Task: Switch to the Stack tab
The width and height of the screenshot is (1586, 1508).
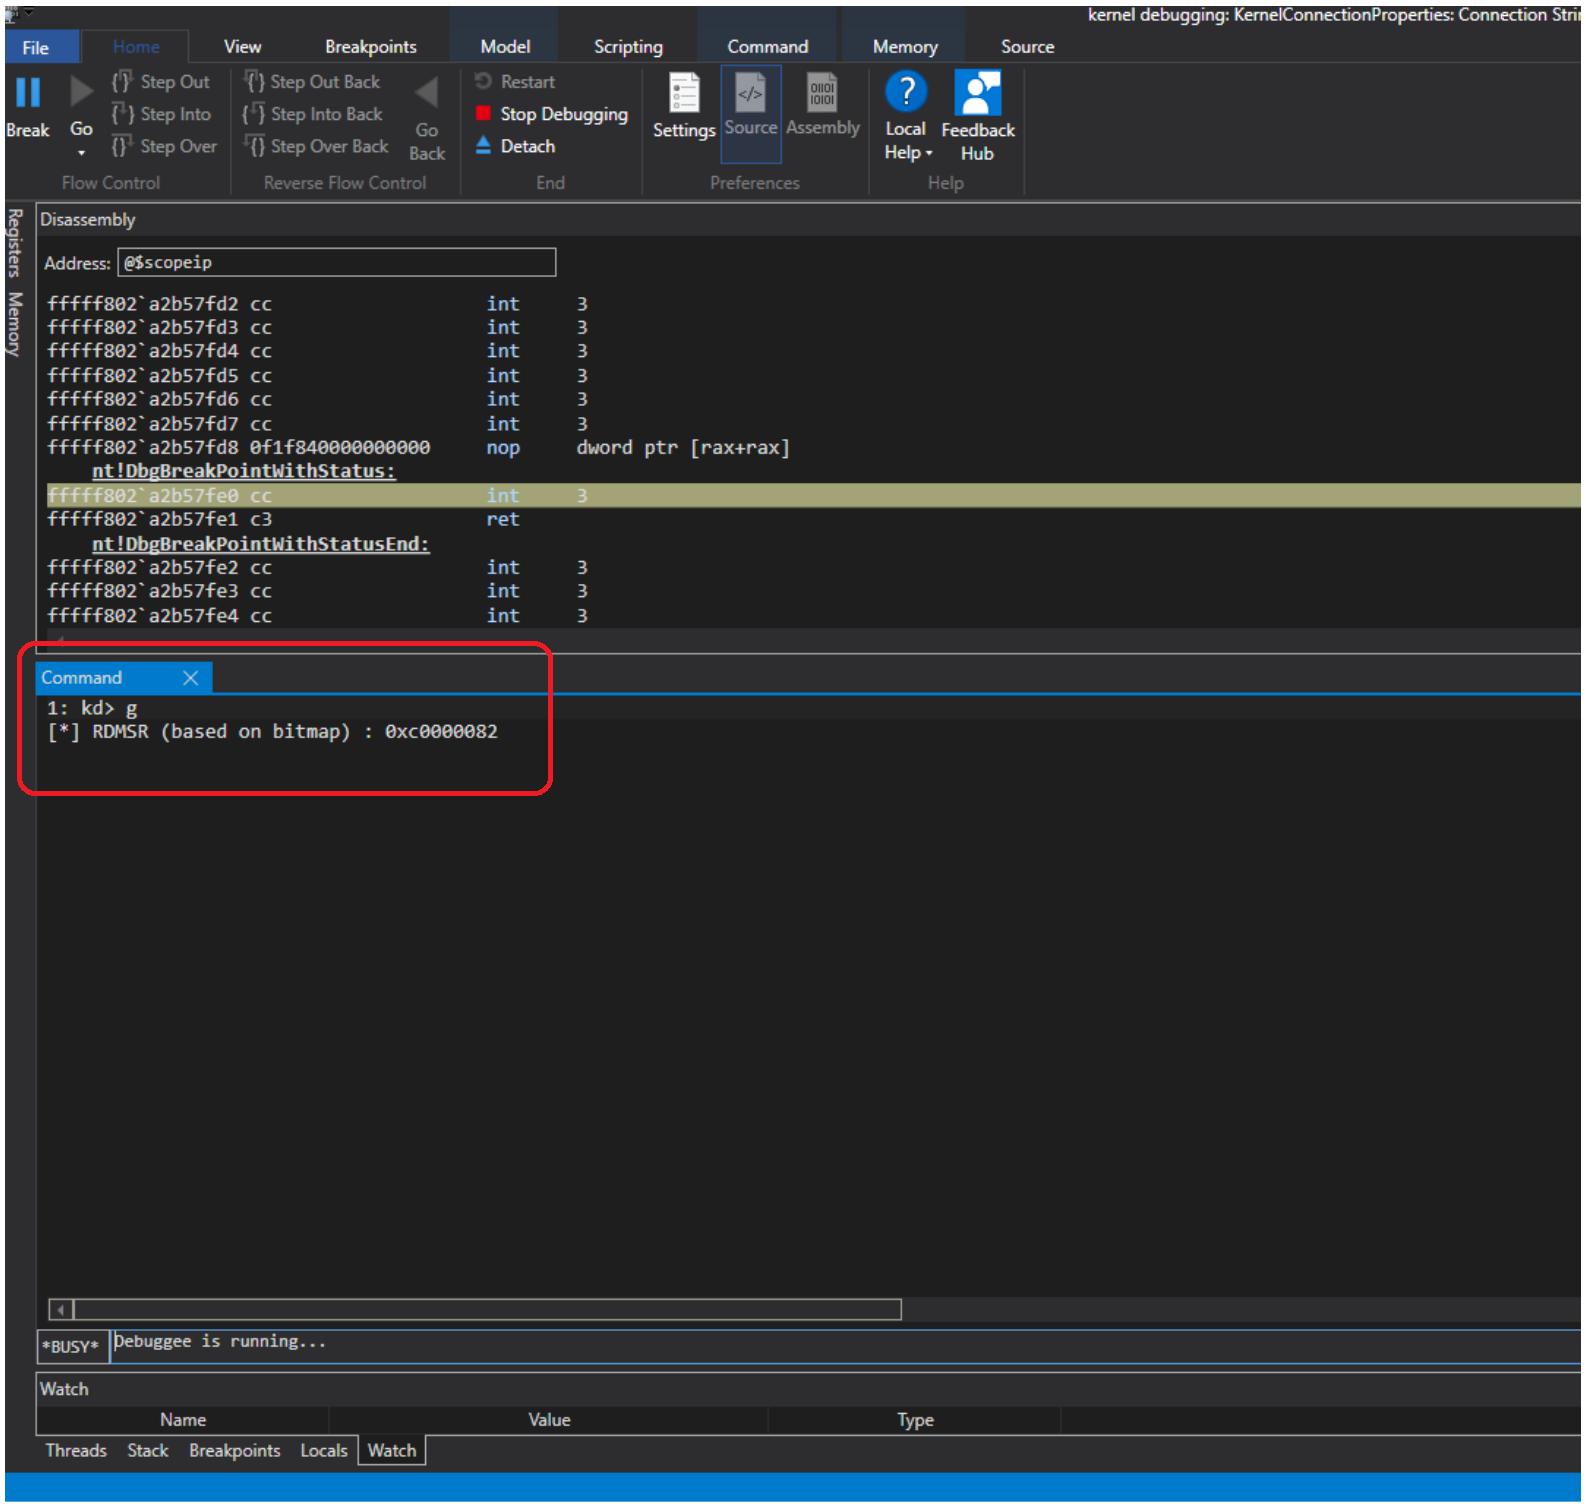Action: point(148,1452)
